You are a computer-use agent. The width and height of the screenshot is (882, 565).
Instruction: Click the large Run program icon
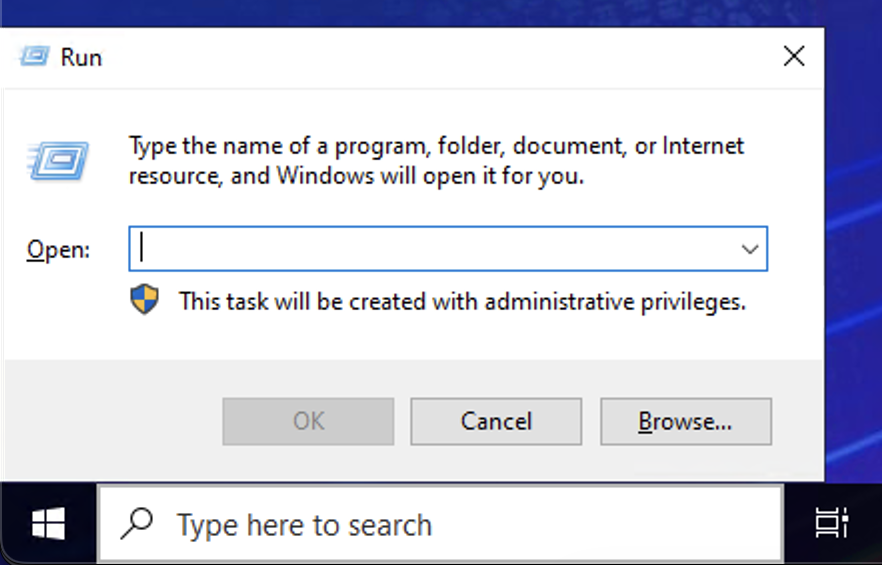tap(59, 160)
